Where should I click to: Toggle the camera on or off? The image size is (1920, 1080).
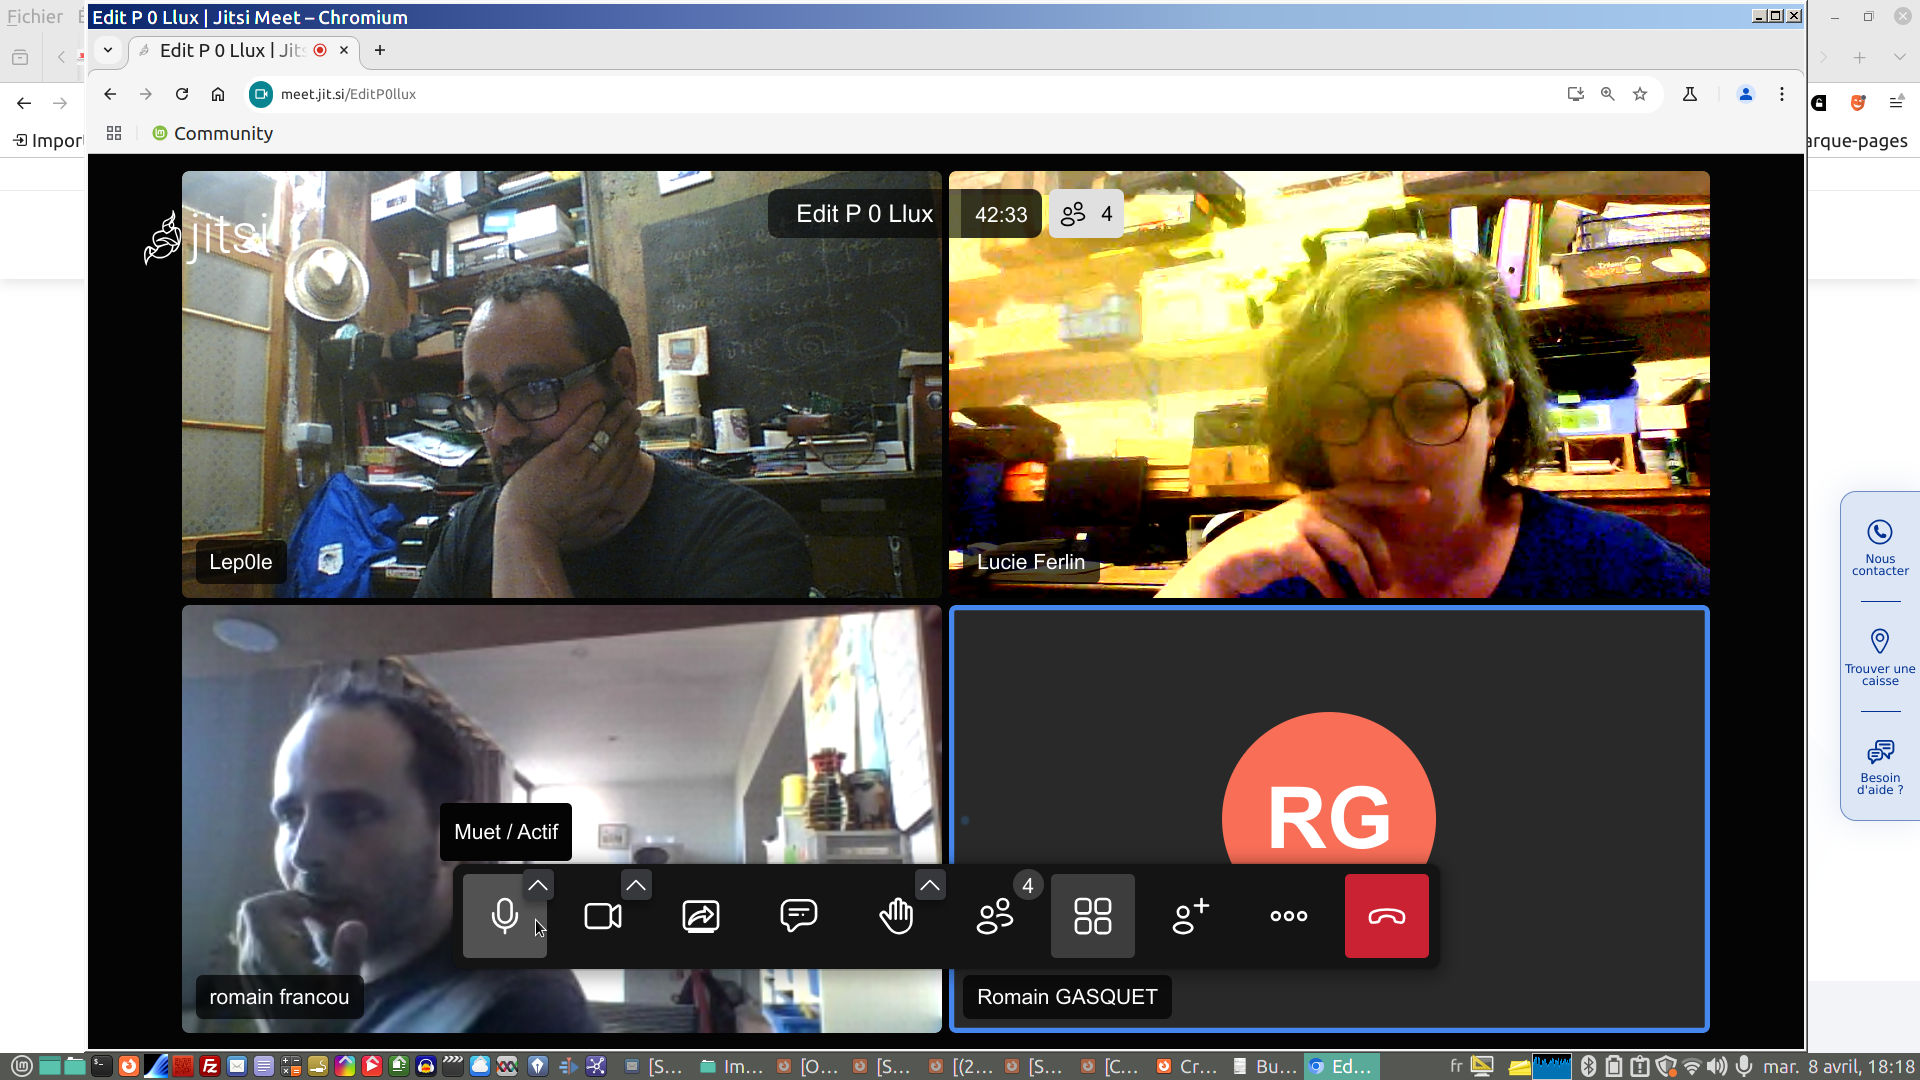pos(602,916)
